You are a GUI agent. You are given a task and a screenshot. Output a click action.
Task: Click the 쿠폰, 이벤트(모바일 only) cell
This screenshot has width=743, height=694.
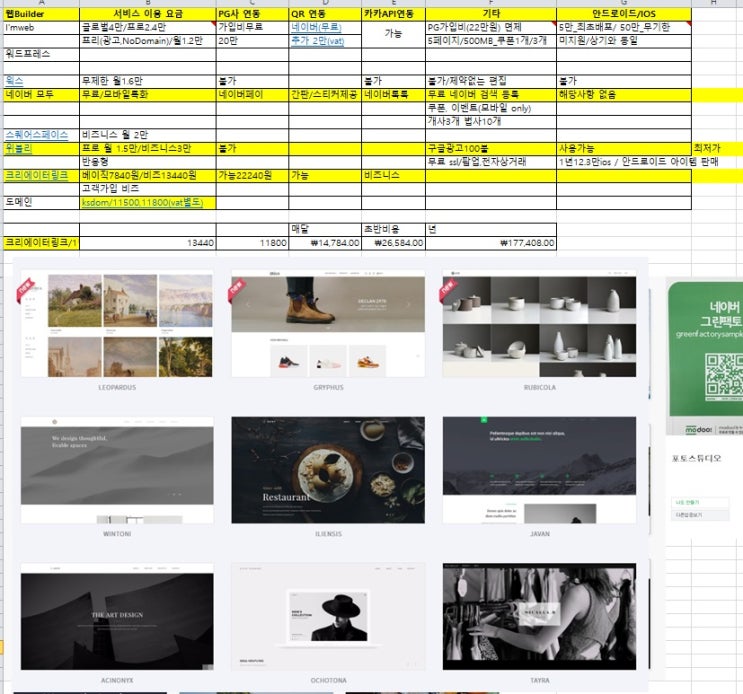point(491,108)
